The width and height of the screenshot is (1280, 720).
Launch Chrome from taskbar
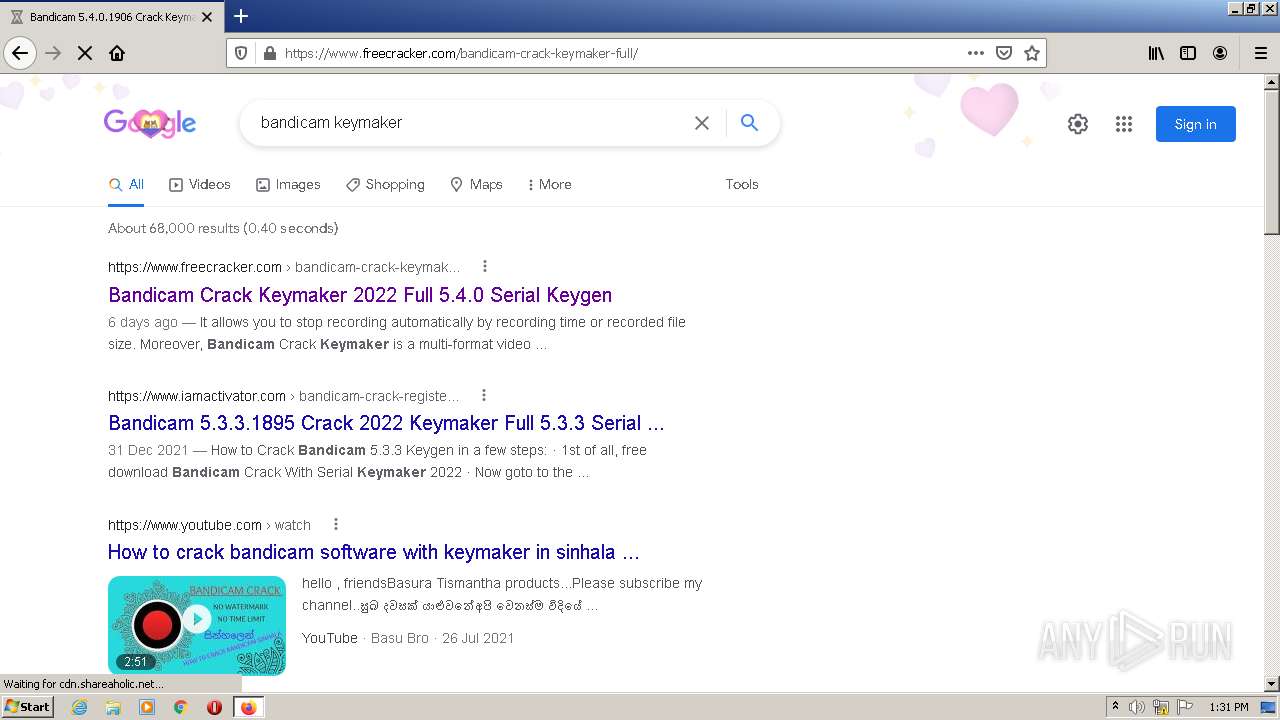181,707
